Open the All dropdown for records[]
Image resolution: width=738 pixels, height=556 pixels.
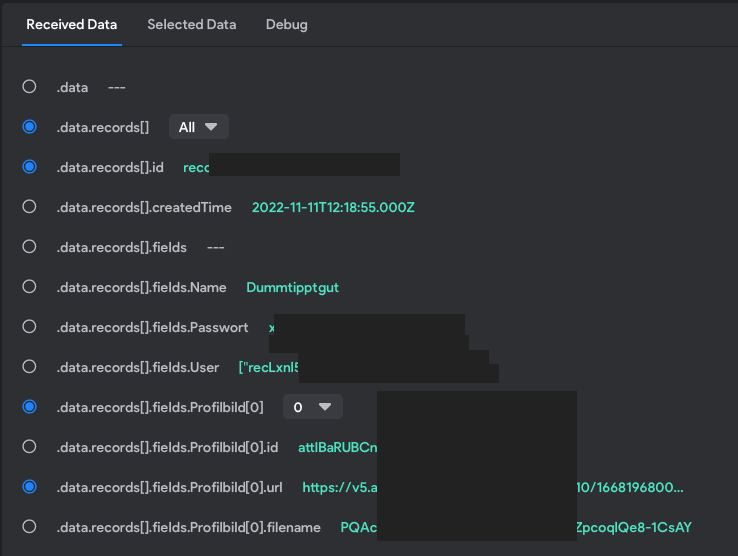click(199, 127)
